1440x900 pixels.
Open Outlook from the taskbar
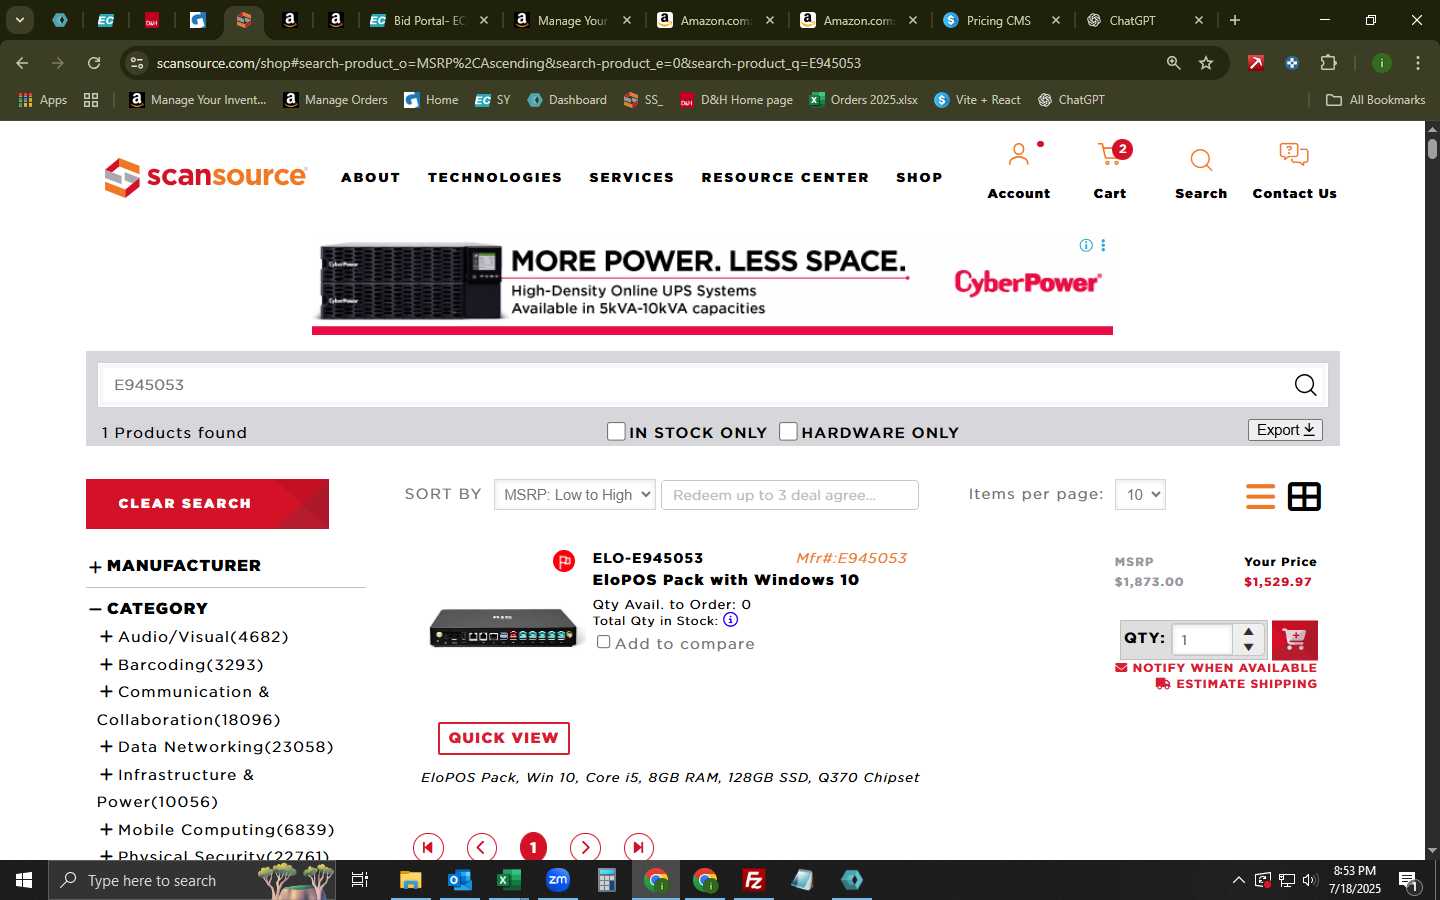pyautogui.click(x=459, y=880)
